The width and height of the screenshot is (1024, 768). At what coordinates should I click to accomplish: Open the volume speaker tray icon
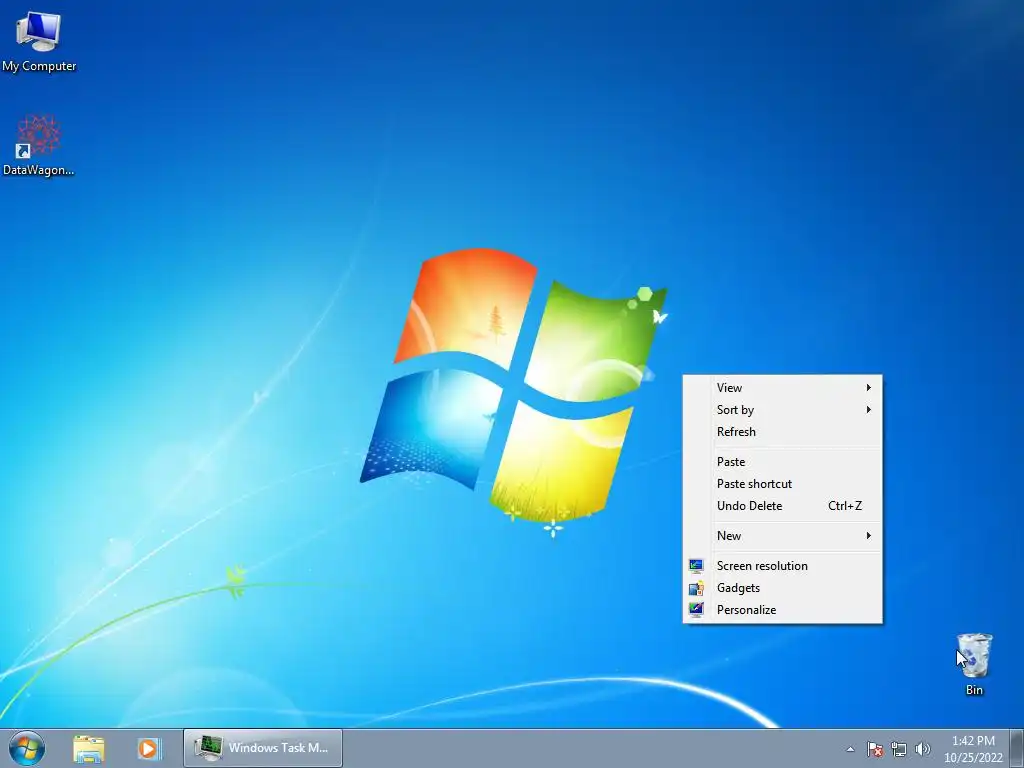pyautogui.click(x=923, y=749)
